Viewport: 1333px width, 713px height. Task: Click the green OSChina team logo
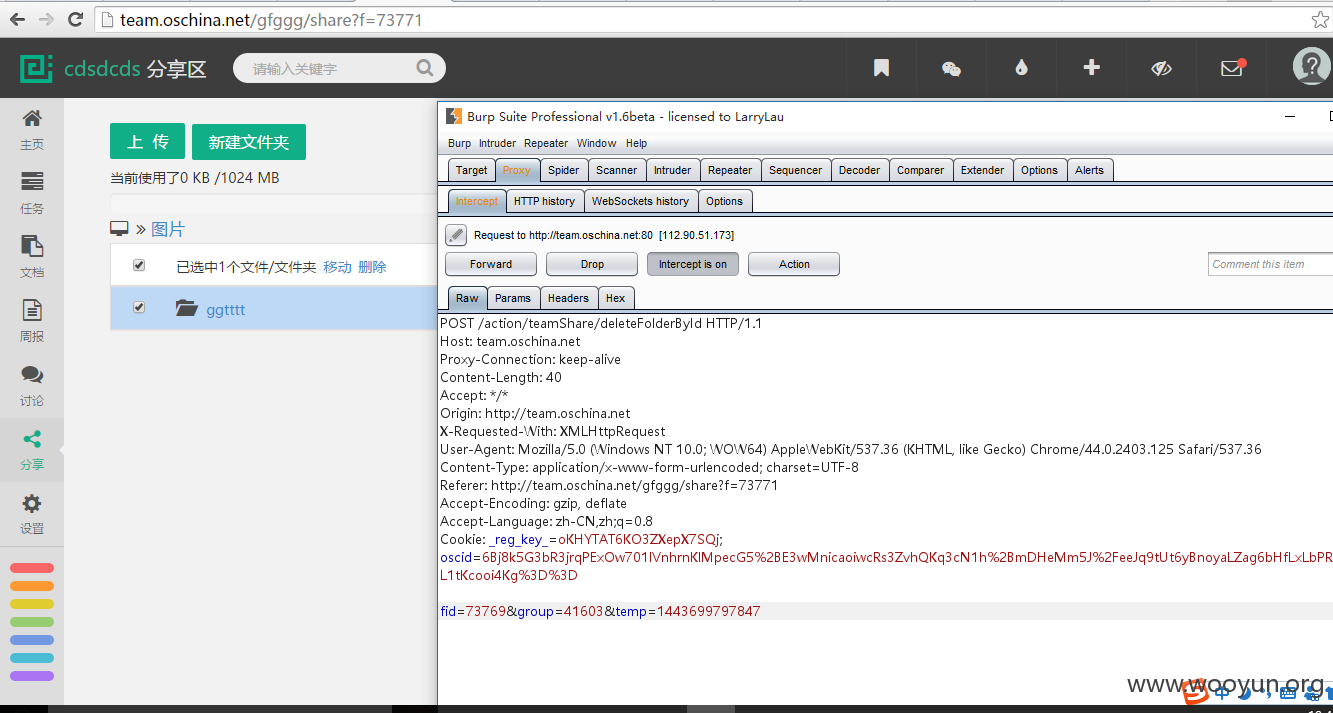click(x=36, y=68)
